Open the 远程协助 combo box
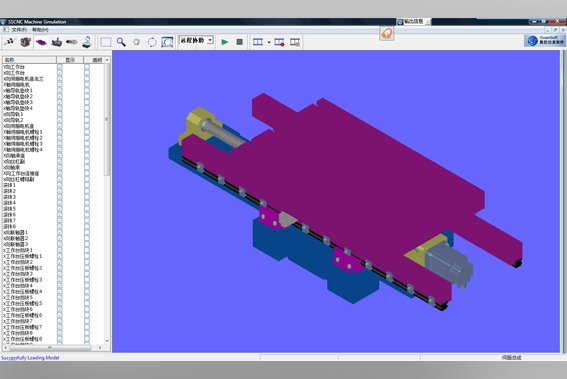This screenshot has height=379, width=567. coord(197,40)
